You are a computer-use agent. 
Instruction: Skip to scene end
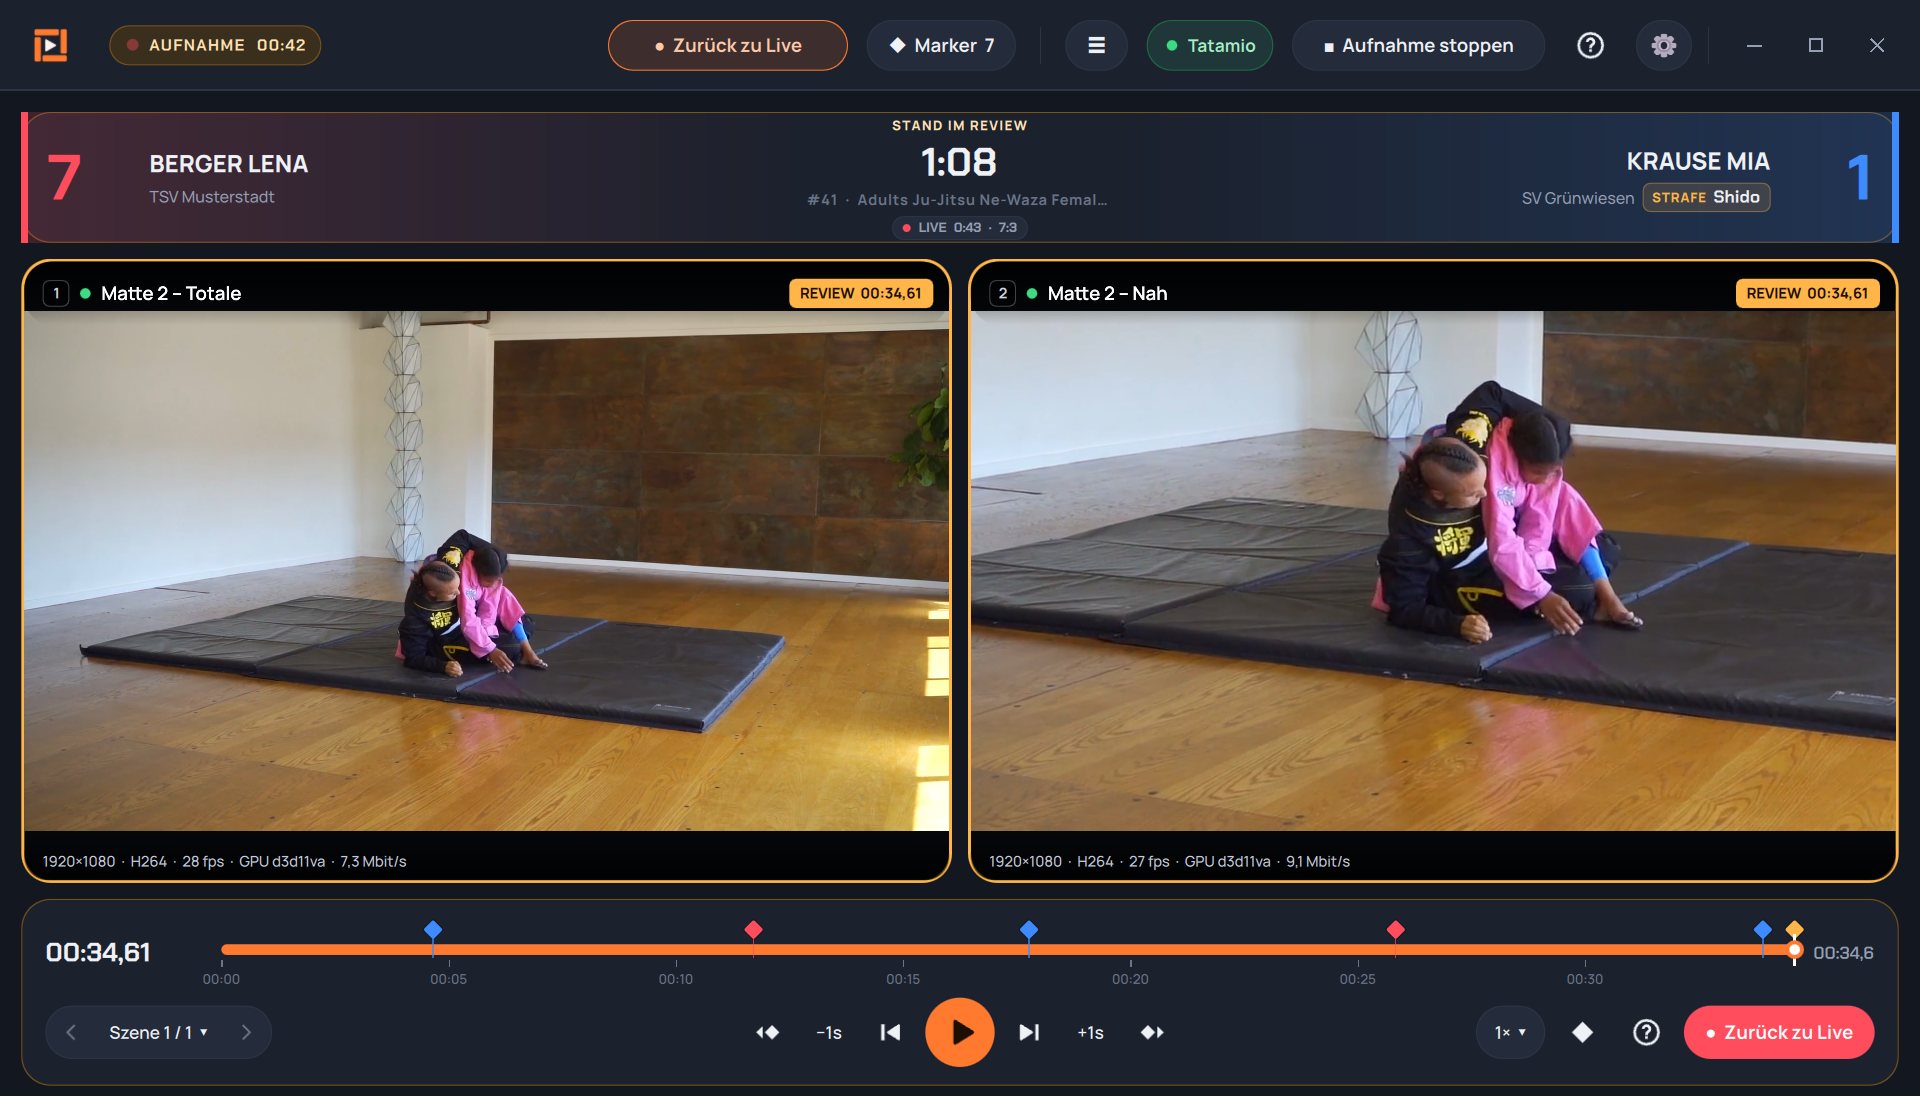1029,1032
